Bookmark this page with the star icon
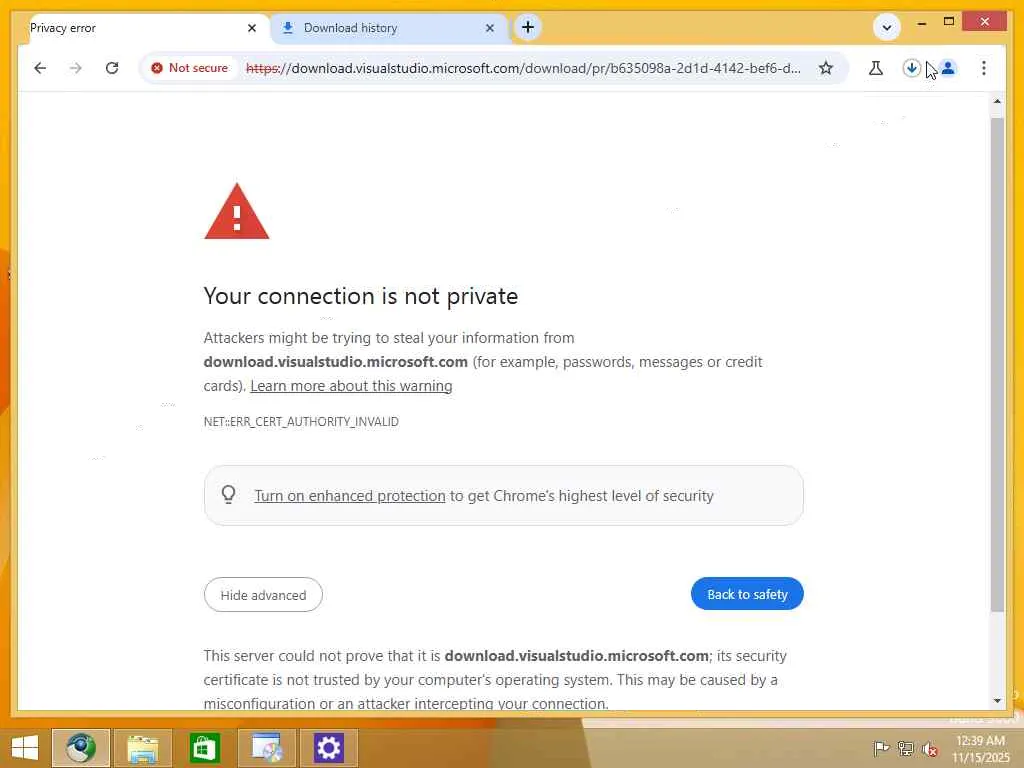 pyautogui.click(x=826, y=68)
